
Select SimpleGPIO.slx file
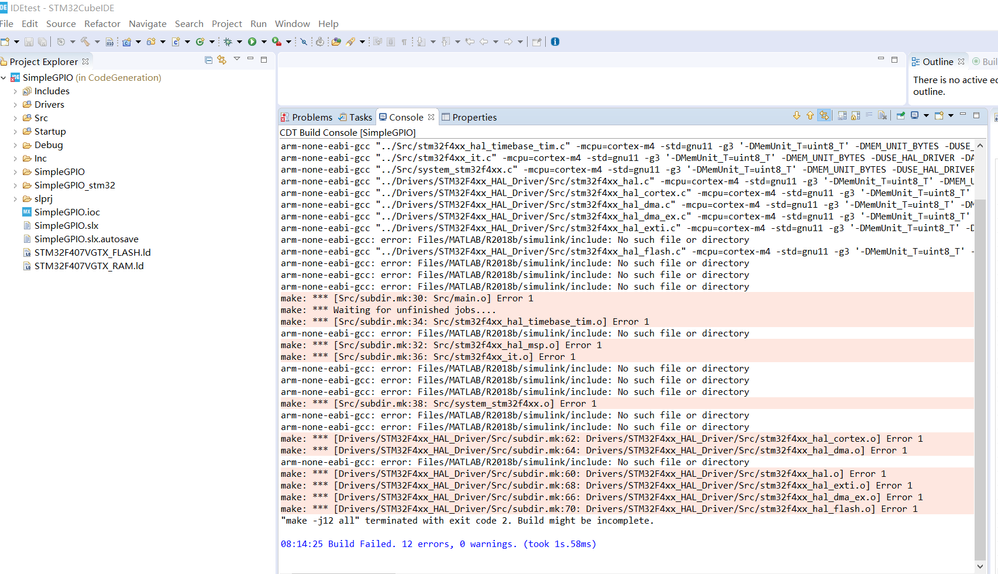click(x=66, y=225)
